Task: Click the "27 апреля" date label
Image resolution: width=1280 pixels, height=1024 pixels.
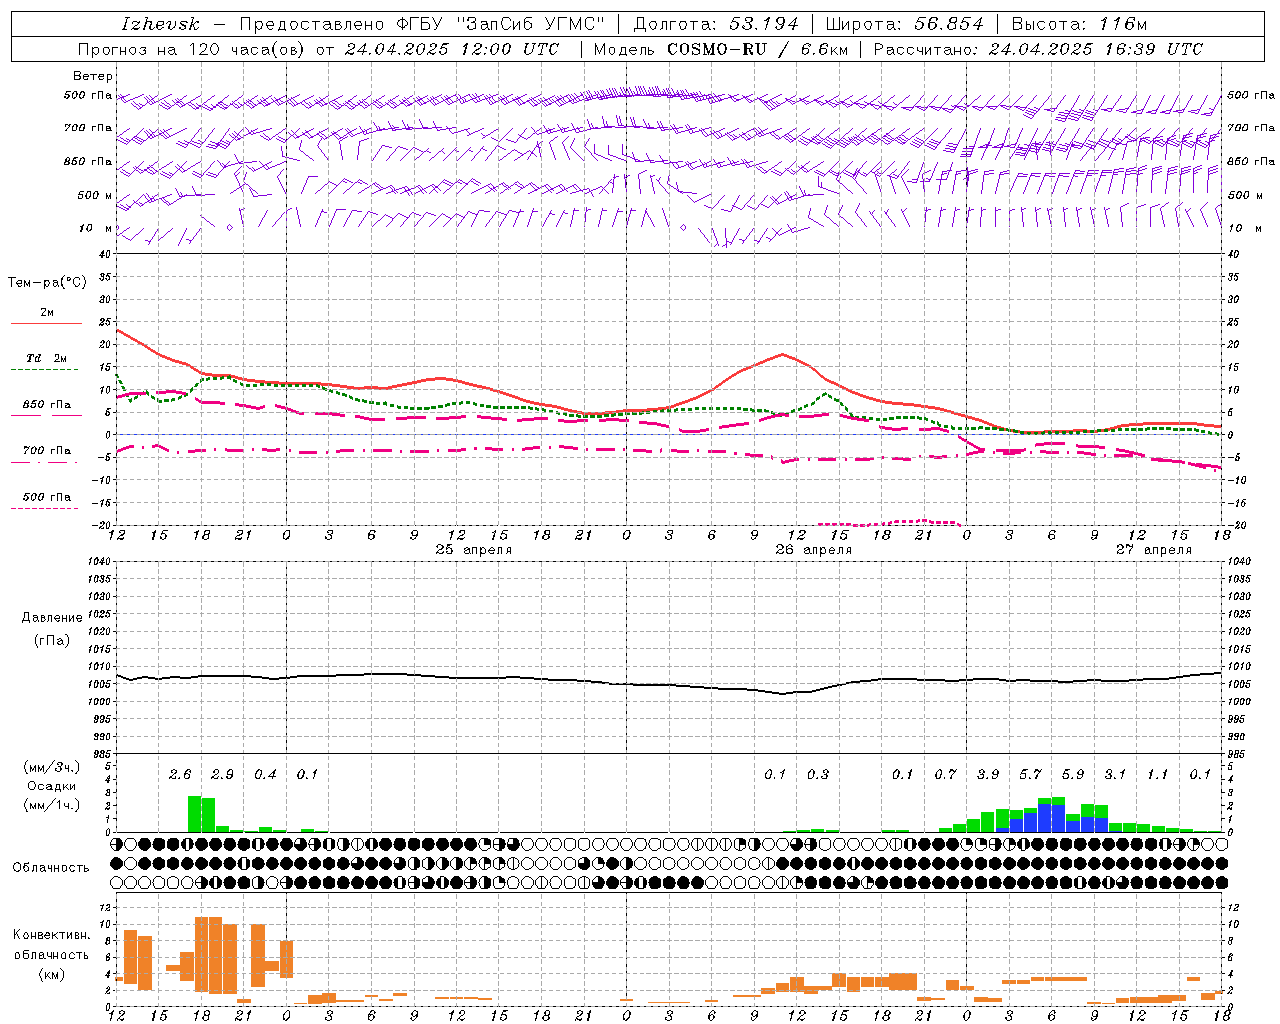Action: click(x=1154, y=550)
